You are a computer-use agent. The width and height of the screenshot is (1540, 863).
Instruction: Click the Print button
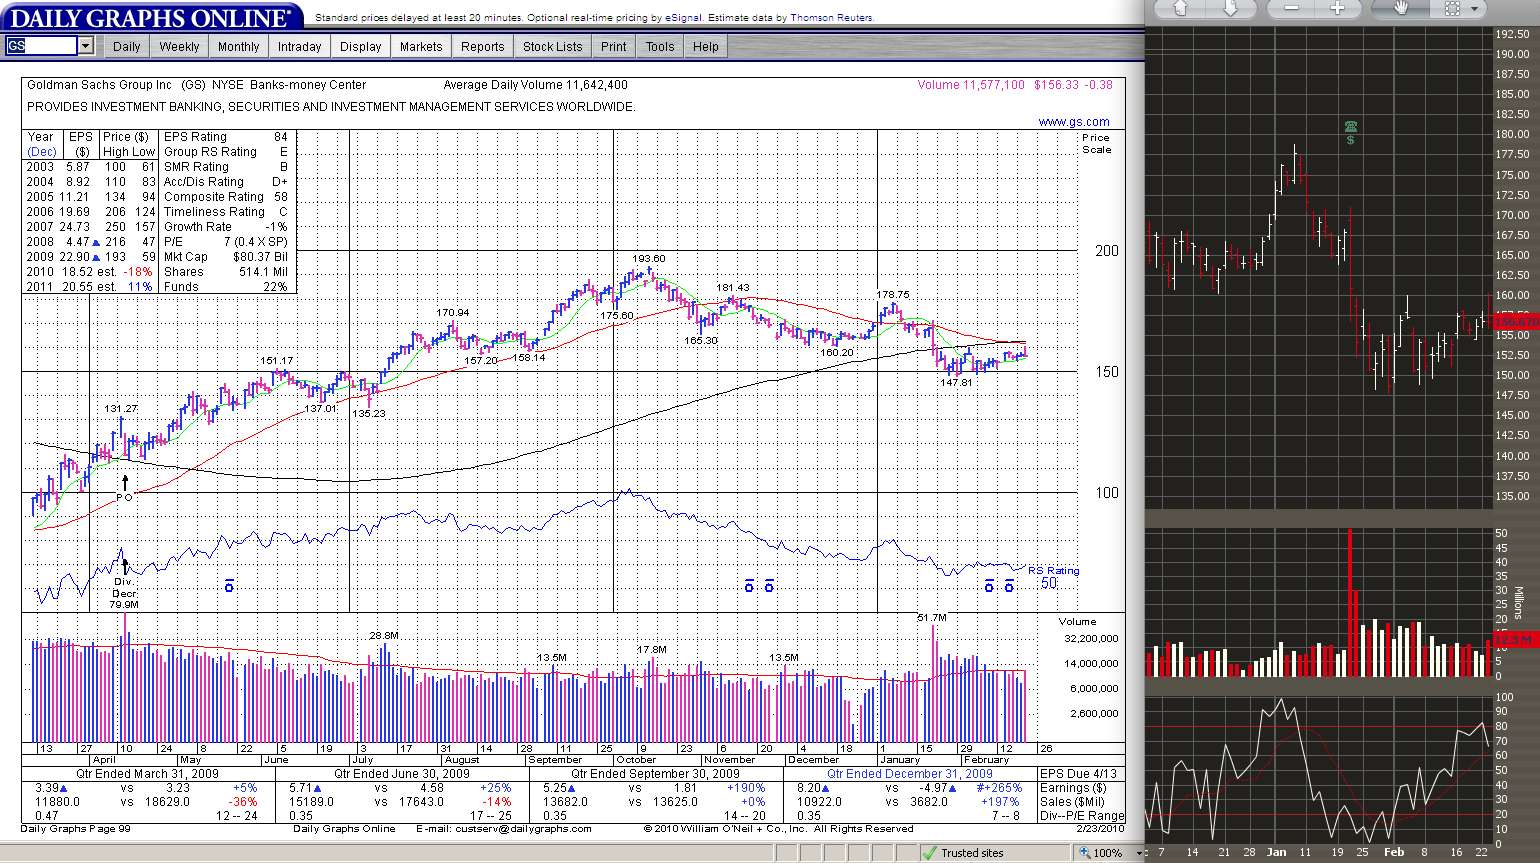[613, 47]
